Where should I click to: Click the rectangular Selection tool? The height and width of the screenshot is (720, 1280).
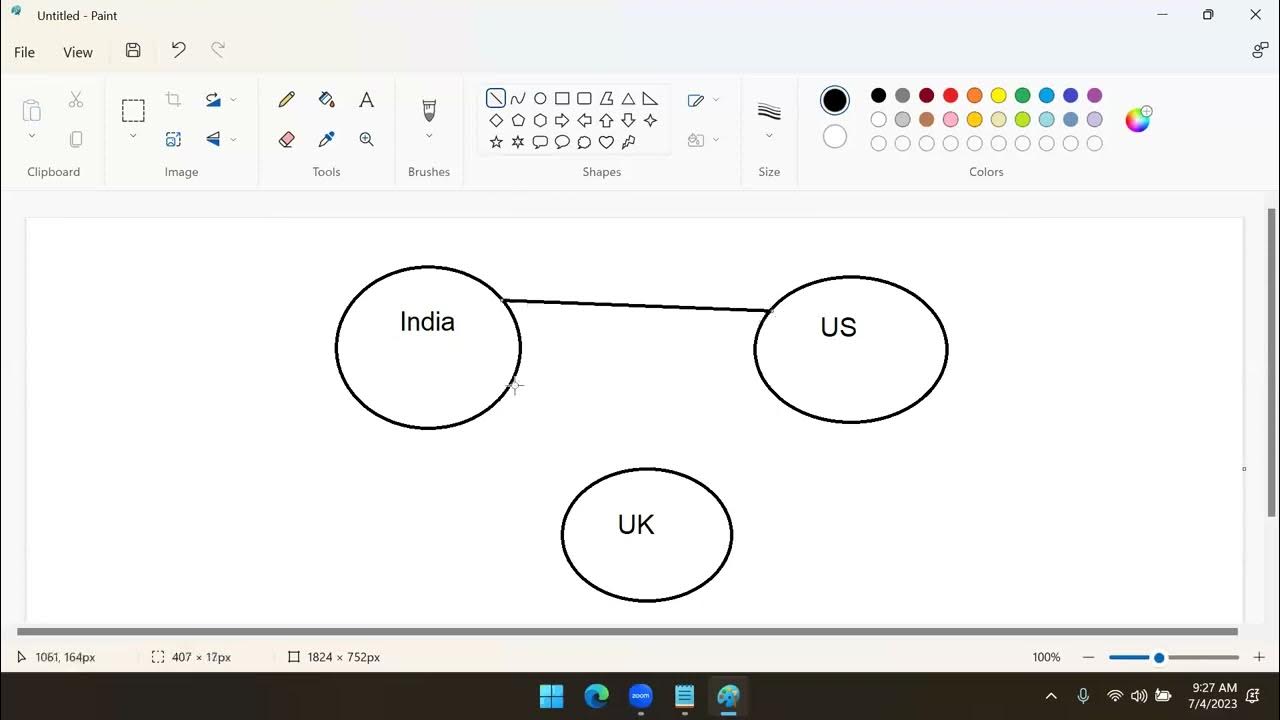[x=133, y=110]
